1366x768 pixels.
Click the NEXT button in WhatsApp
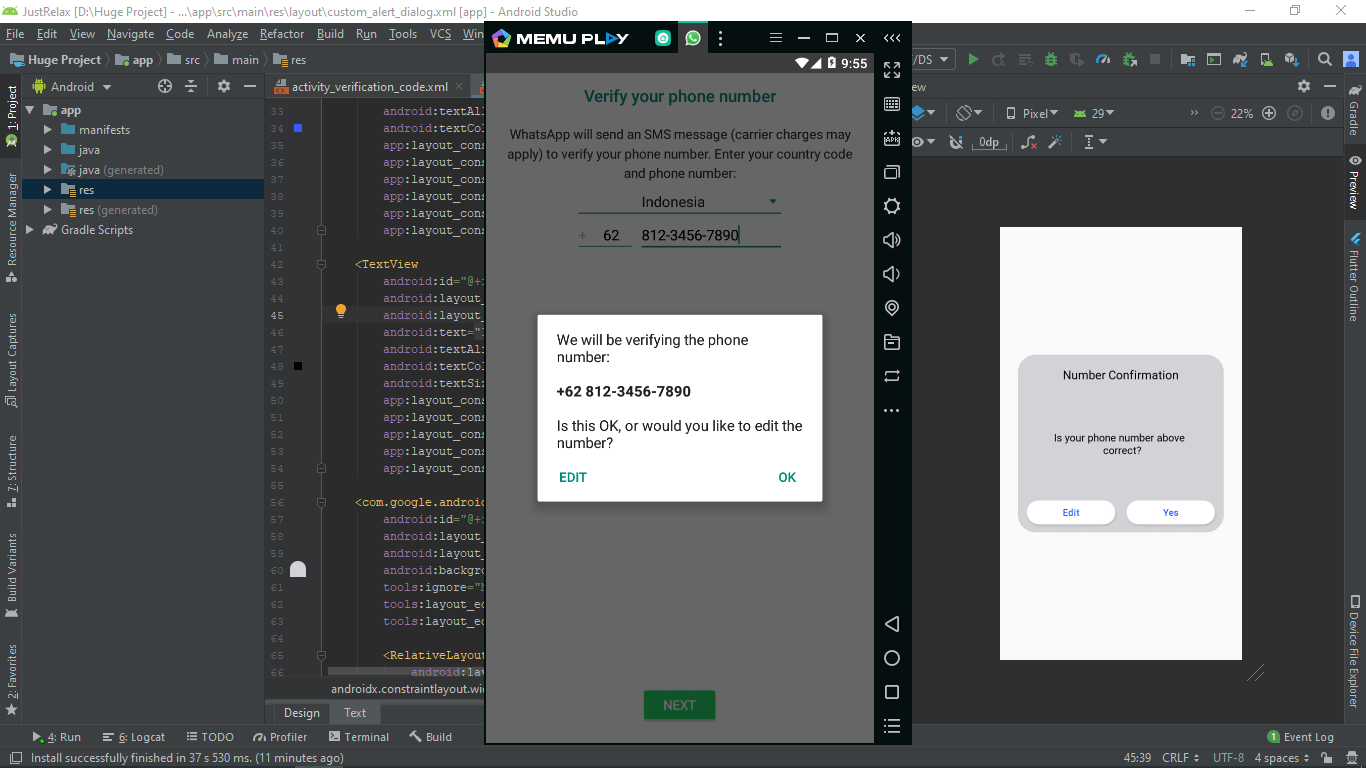pos(680,705)
